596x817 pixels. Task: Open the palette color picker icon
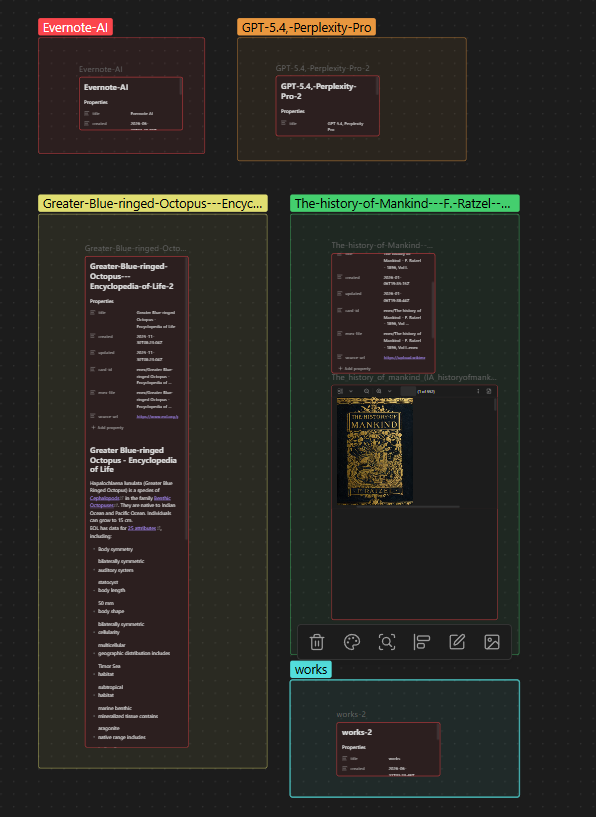click(x=352, y=642)
